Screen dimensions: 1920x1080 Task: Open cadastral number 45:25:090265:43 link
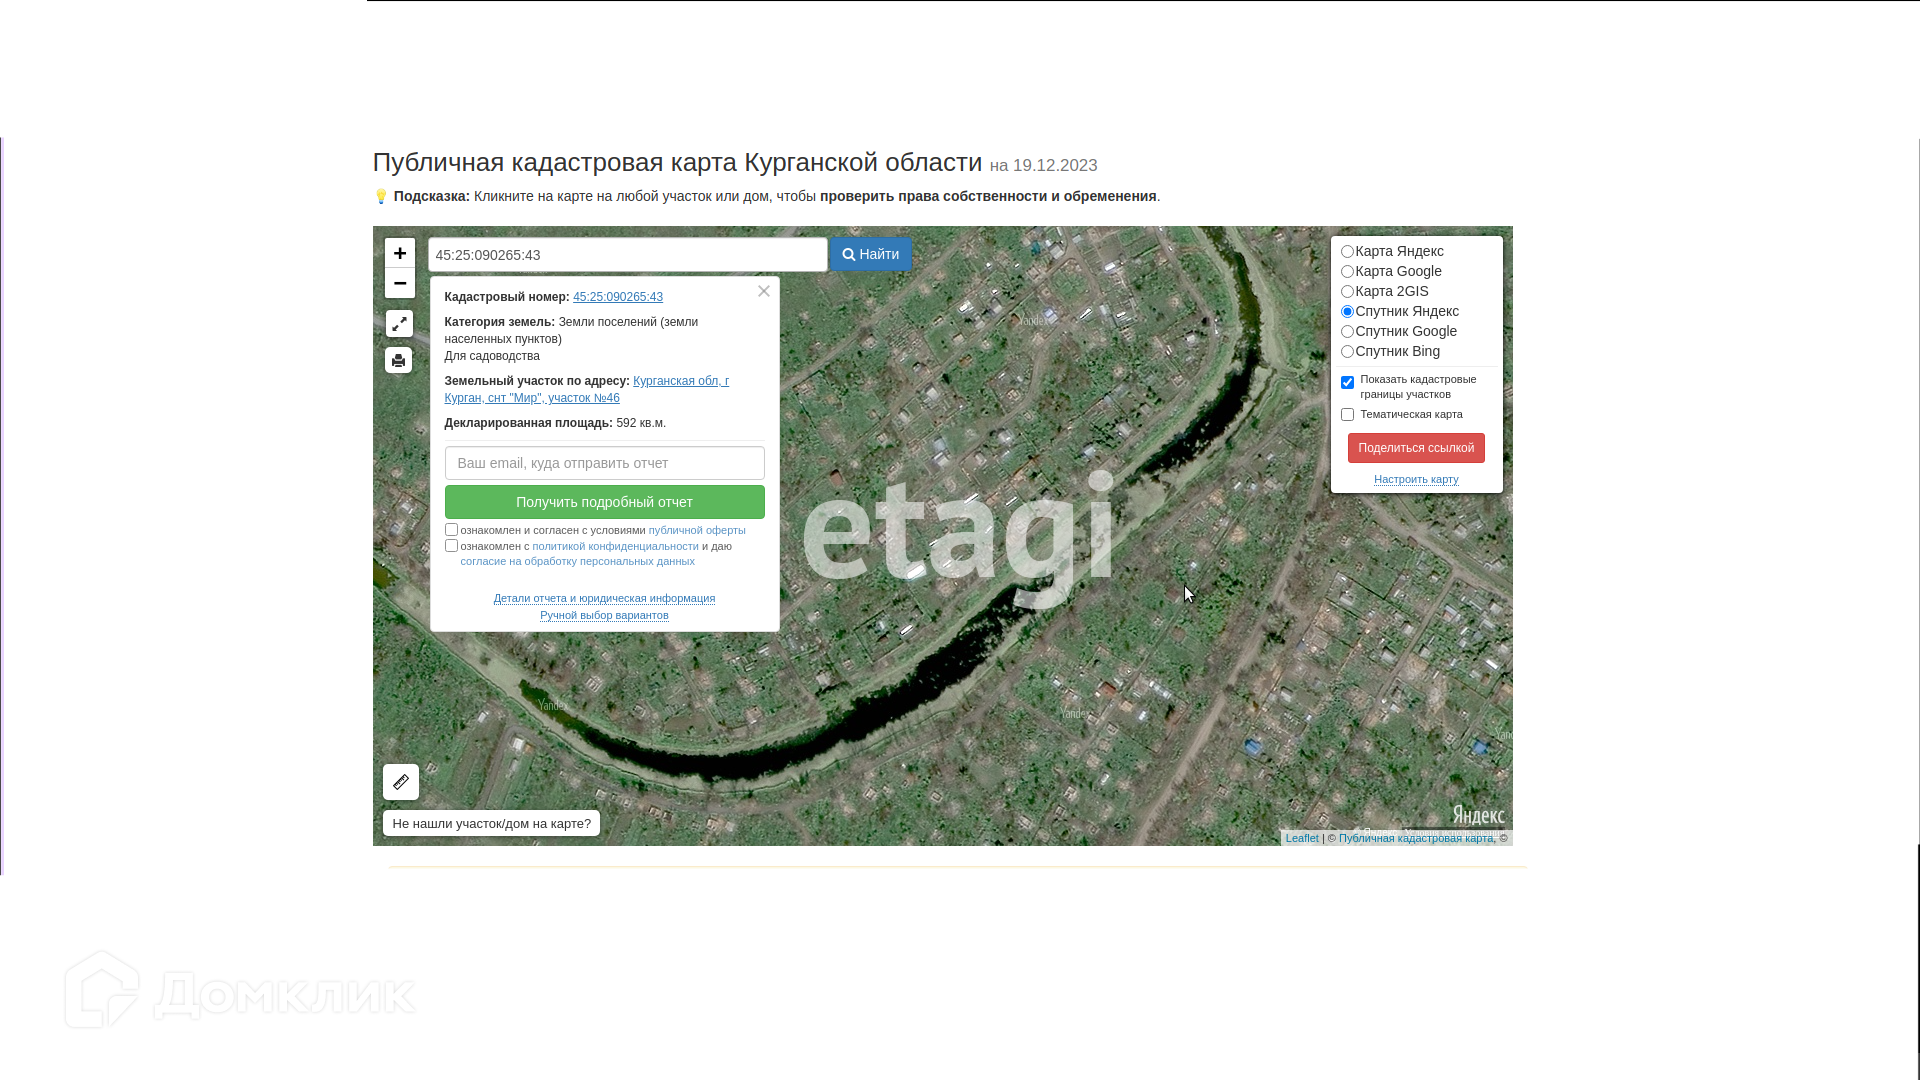[x=618, y=297]
